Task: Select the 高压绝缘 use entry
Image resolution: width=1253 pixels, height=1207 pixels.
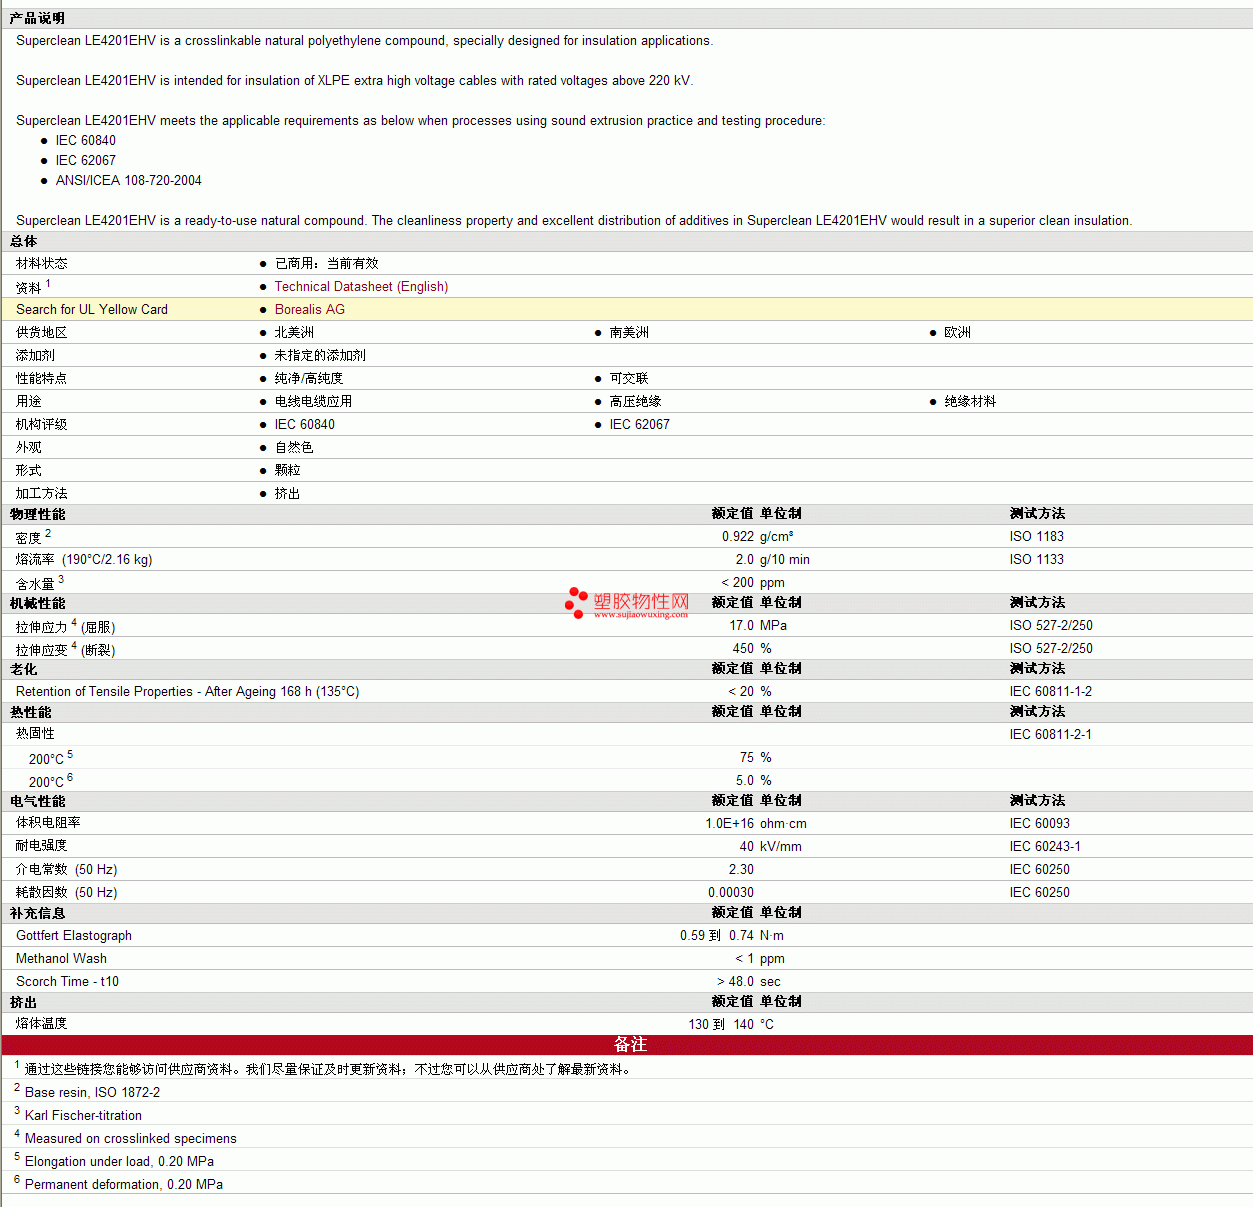Action: coord(636,401)
